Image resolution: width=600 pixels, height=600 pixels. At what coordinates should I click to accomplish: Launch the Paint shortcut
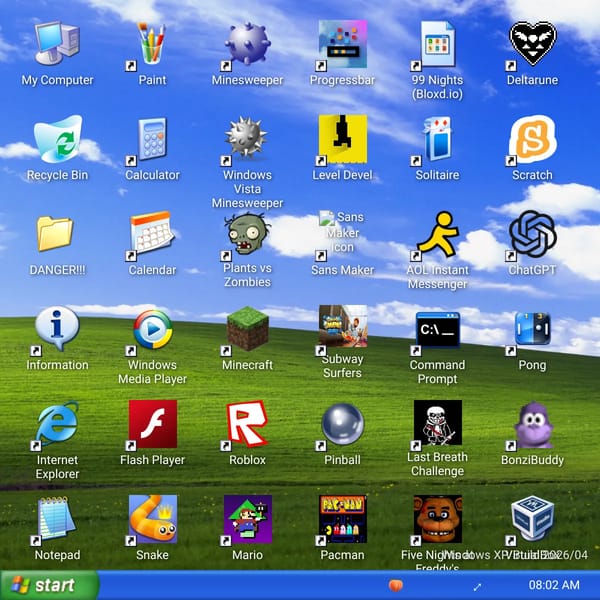click(x=152, y=44)
